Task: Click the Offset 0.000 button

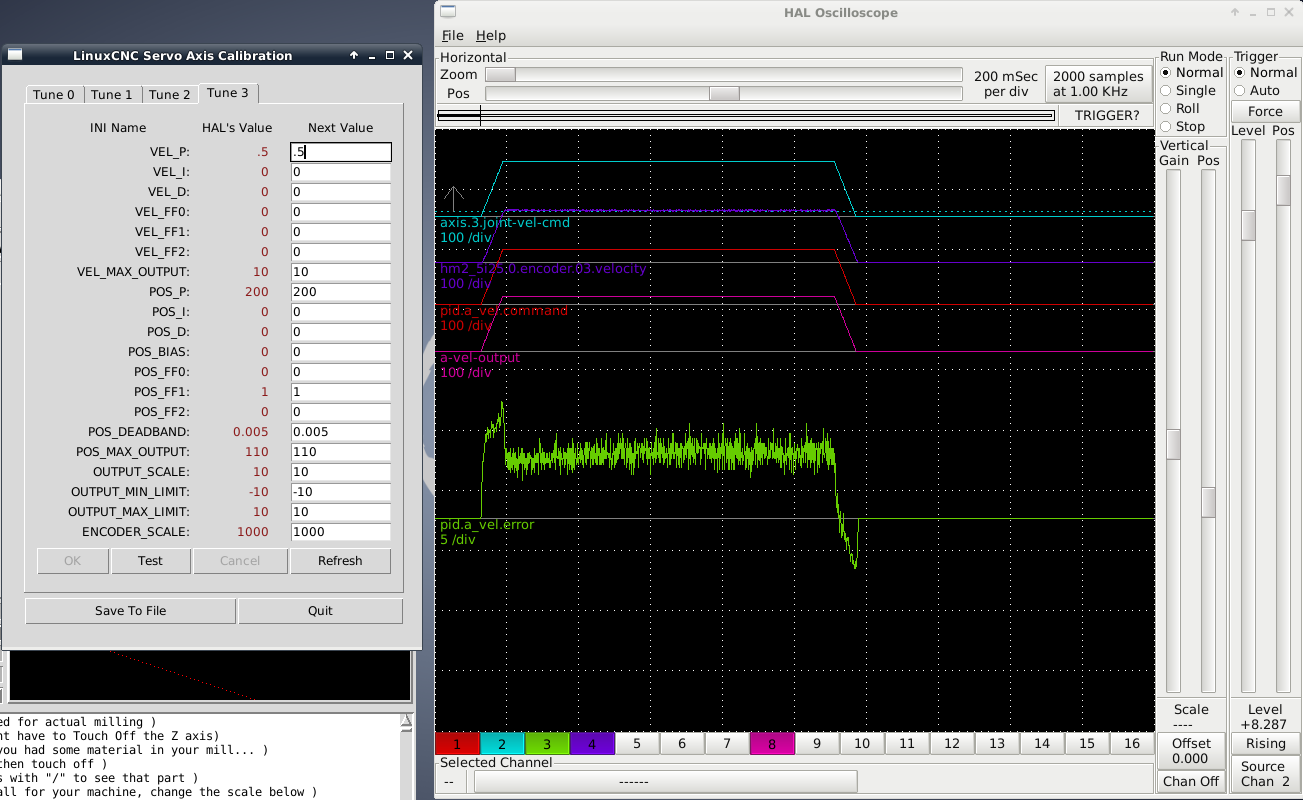Action: point(1191,751)
